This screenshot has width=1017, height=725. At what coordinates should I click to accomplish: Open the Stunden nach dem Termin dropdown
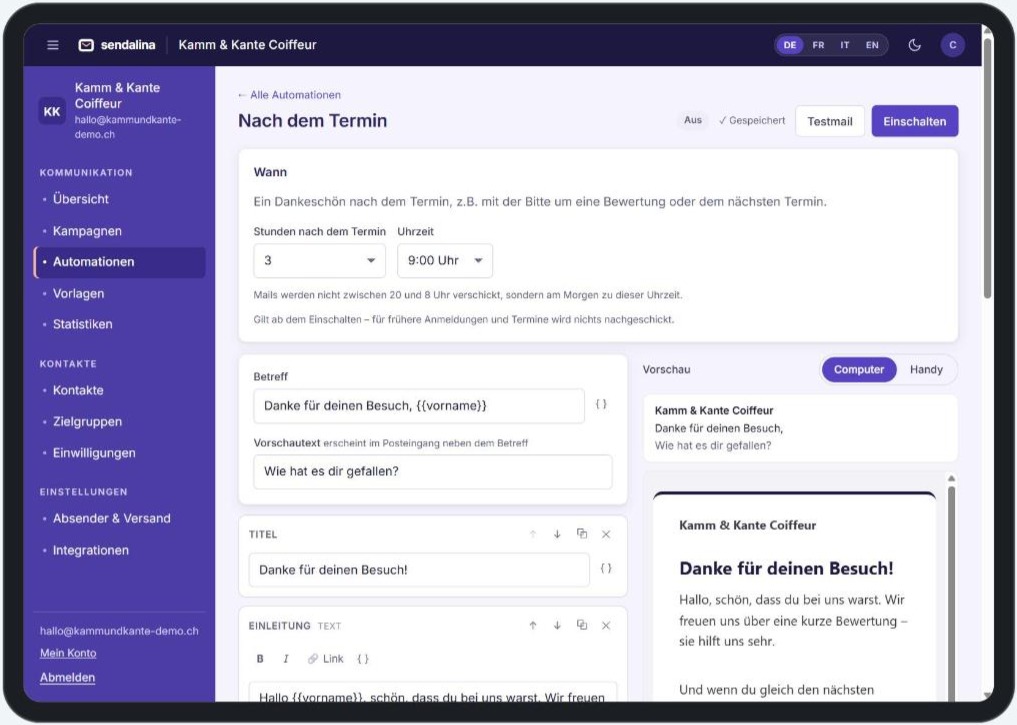click(x=319, y=261)
